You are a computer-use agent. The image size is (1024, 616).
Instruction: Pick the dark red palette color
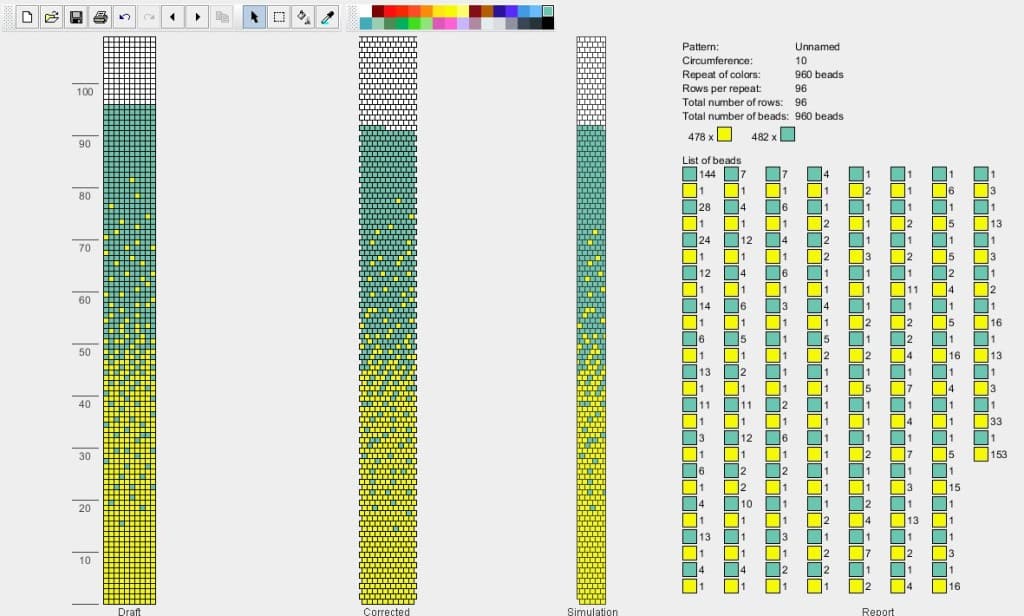click(378, 11)
